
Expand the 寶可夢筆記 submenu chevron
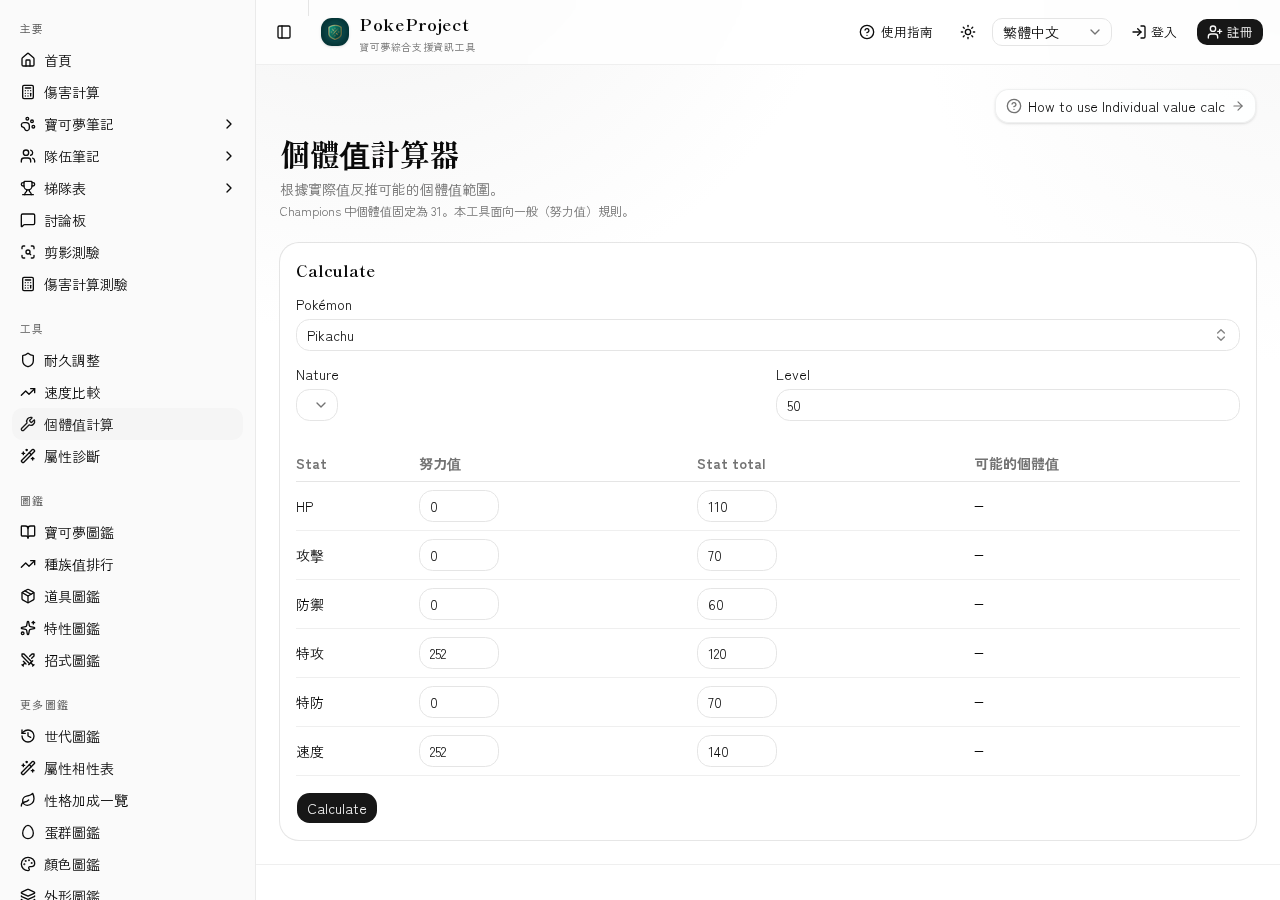click(x=228, y=124)
